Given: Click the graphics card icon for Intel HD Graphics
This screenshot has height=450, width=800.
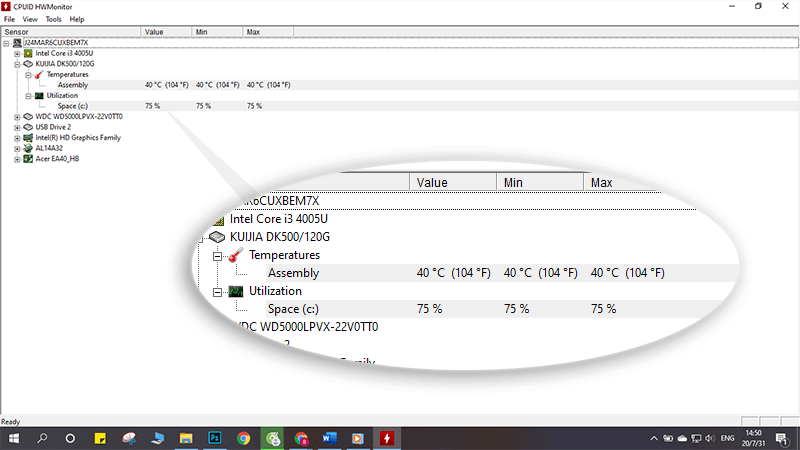Looking at the screenshot, I should point(28,138).
